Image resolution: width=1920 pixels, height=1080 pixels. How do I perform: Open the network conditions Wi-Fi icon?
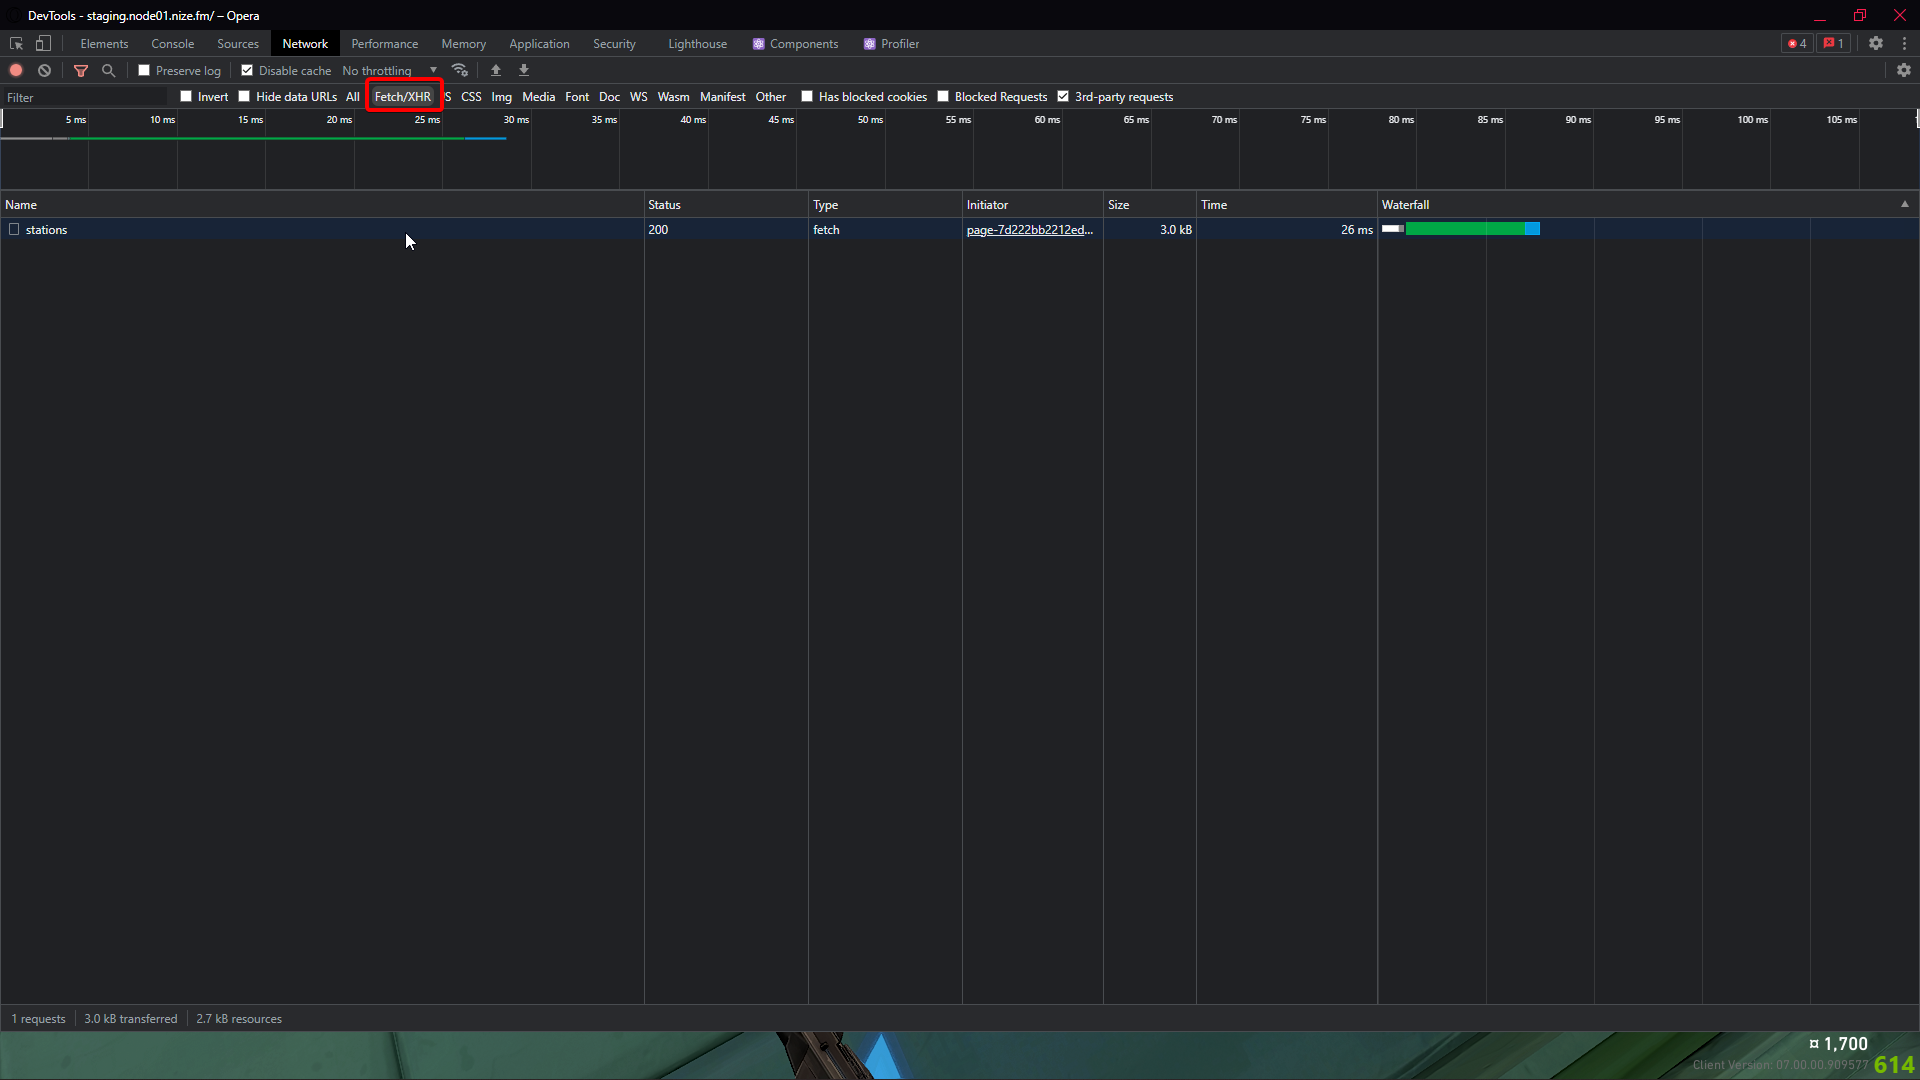point(460,70)
